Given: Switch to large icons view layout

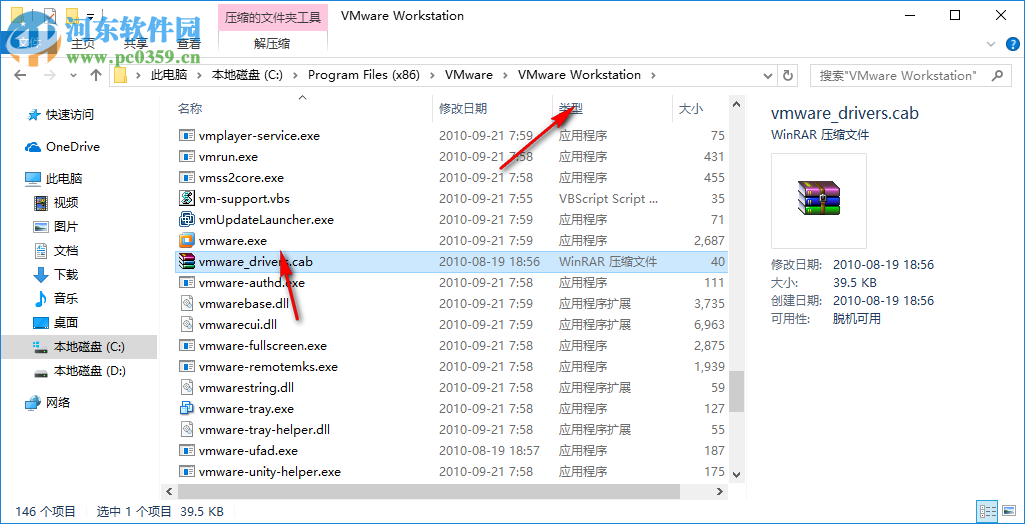Looking at the screenshot, I should point(1009,511).
